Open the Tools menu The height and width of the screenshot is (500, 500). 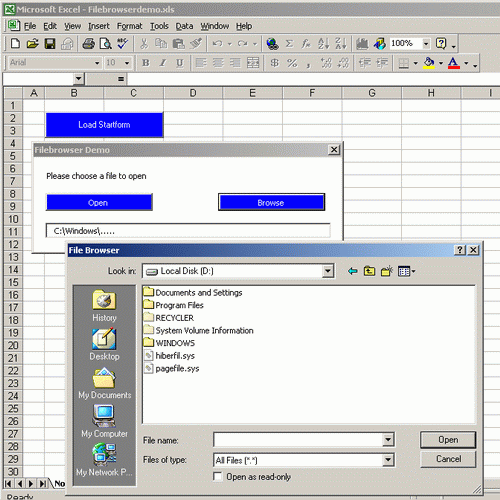click(159, 26)
